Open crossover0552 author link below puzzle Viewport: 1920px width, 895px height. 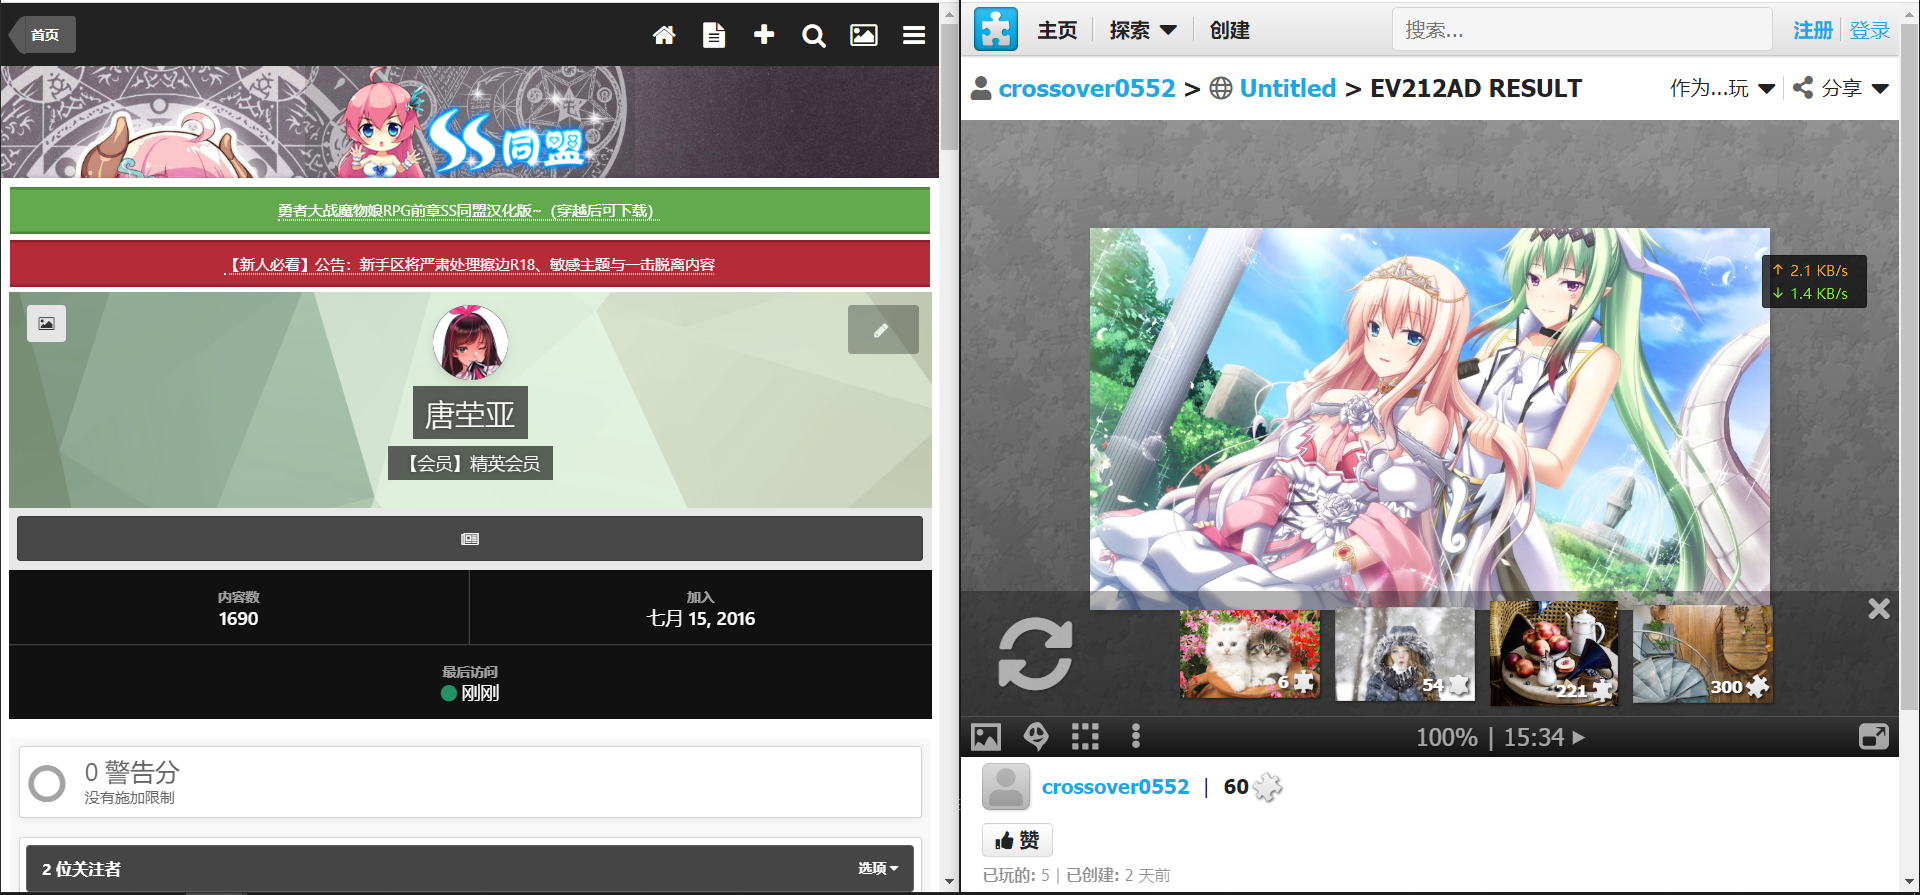(x=1115, y=787)
